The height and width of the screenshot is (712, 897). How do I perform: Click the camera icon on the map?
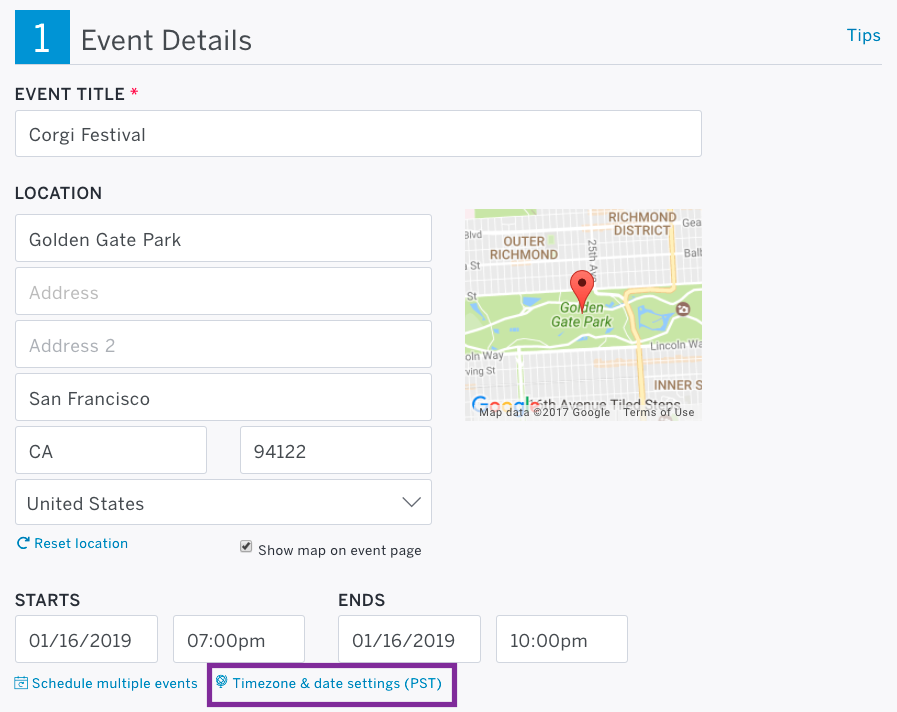click(682, 309)
